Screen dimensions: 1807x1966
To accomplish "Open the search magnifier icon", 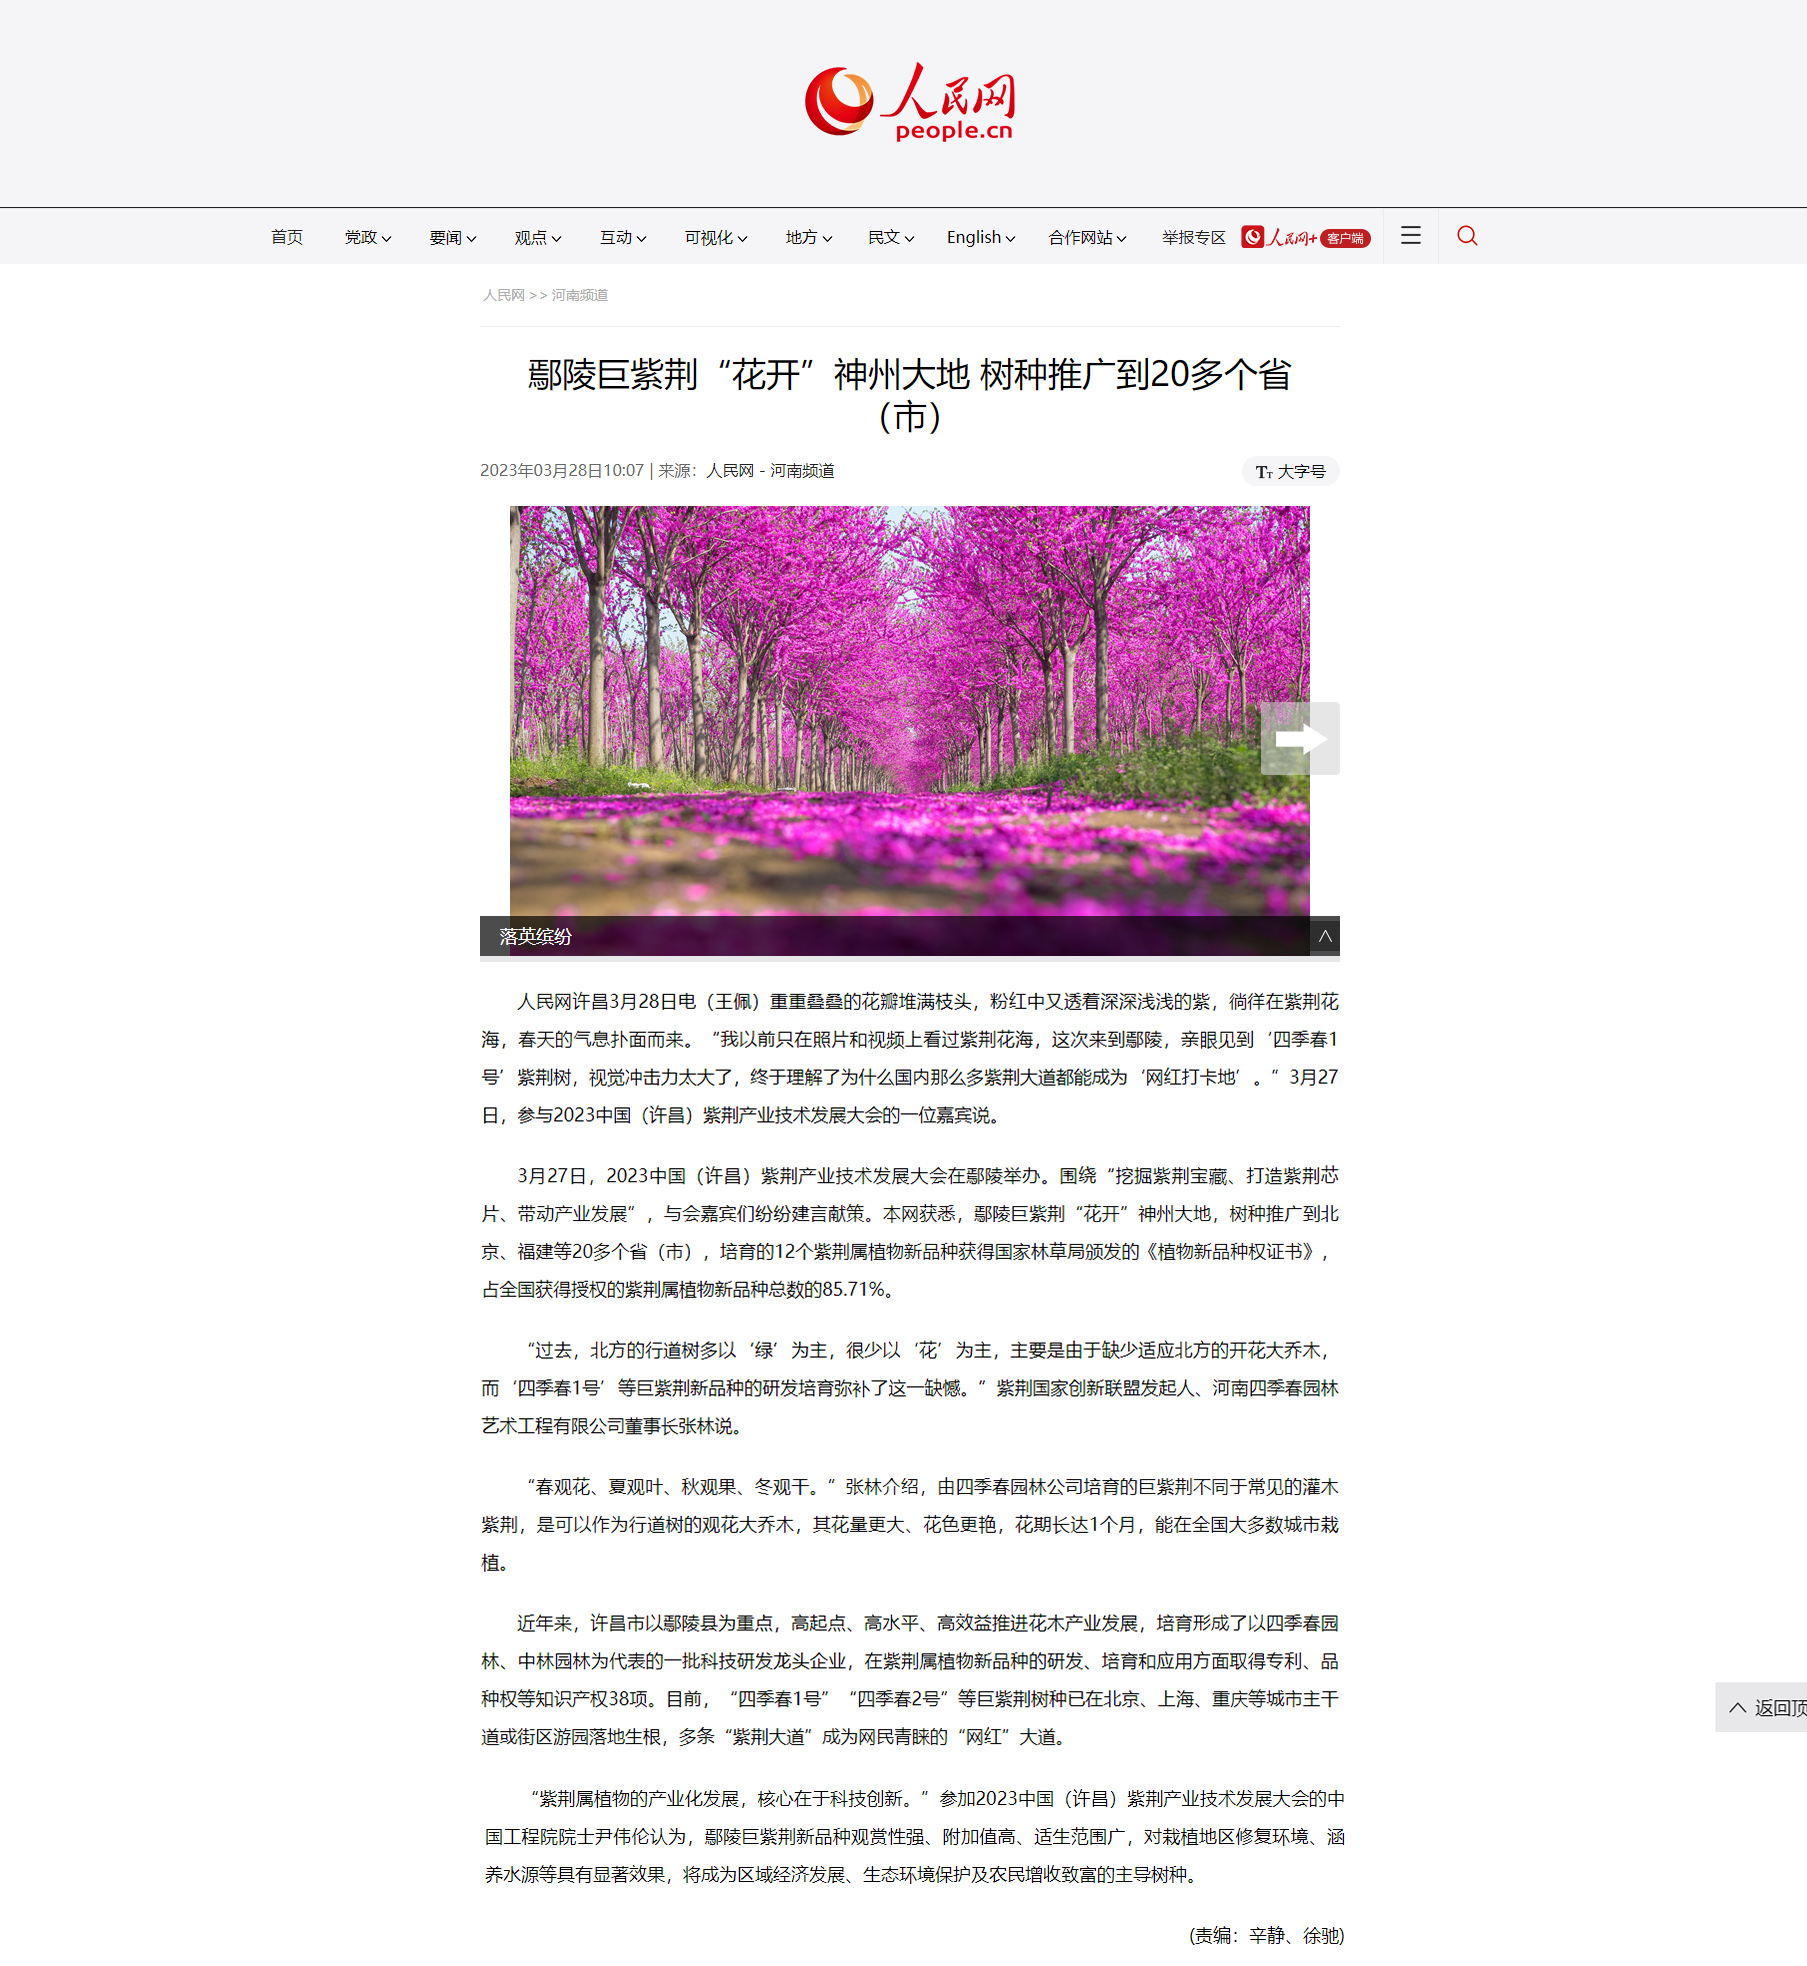I will (1466, 236).
